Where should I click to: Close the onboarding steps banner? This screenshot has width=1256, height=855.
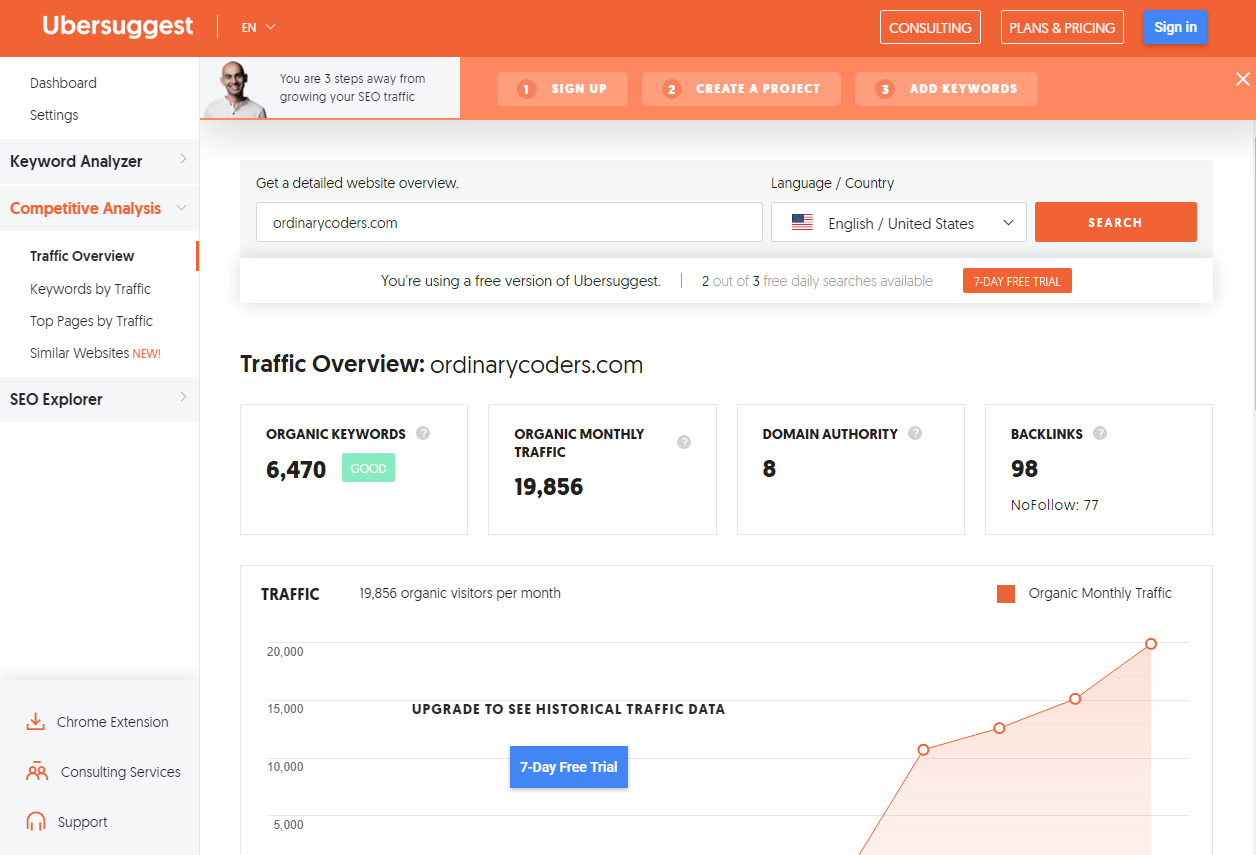click(1243, 80)
